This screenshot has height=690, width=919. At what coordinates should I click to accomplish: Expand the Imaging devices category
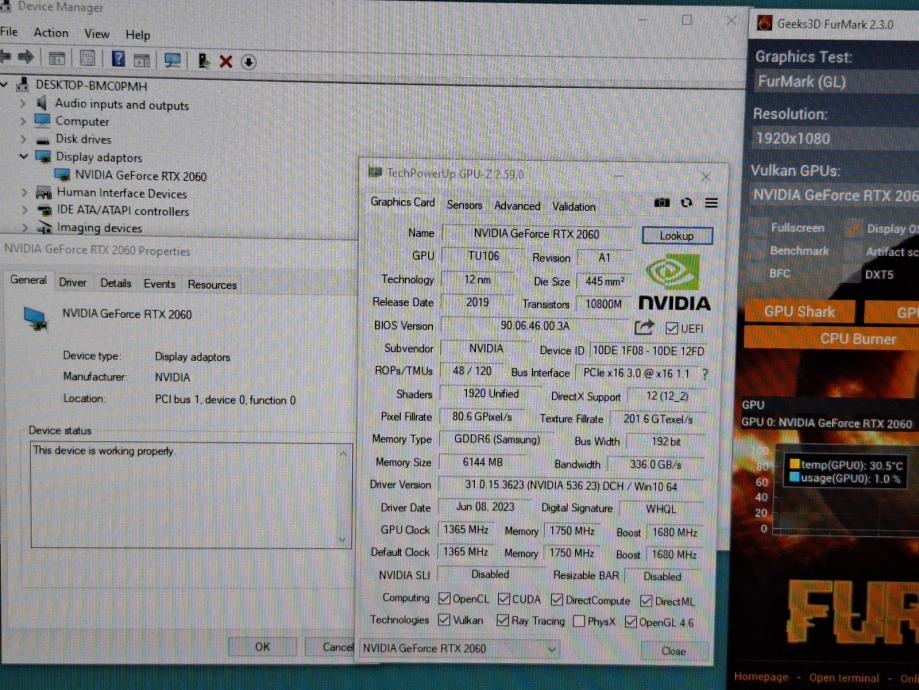(25, 227)
